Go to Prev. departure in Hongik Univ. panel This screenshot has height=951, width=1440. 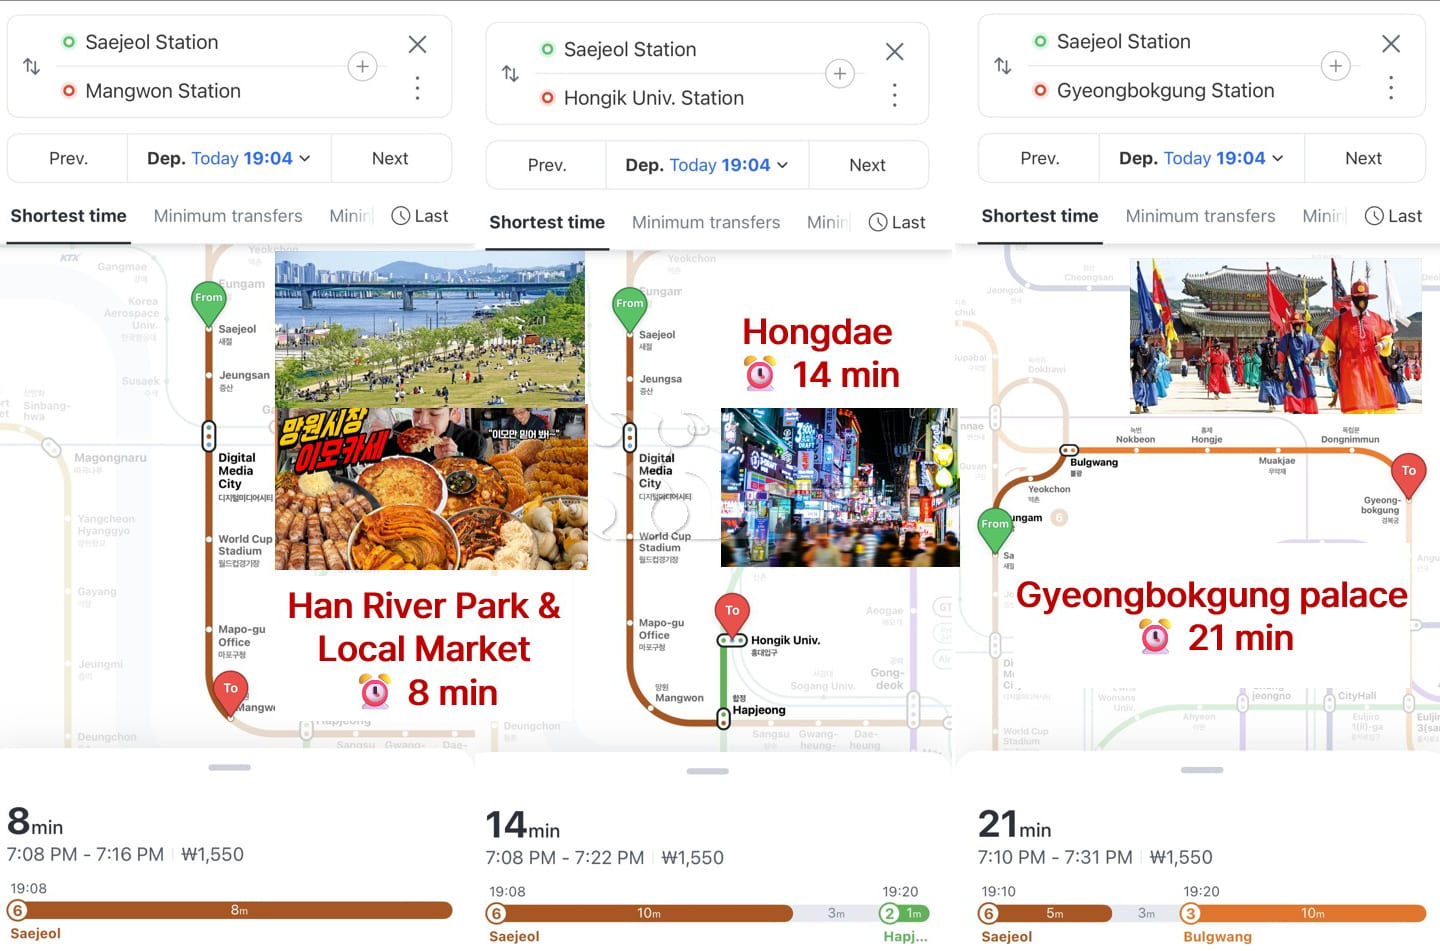point(547,165)
